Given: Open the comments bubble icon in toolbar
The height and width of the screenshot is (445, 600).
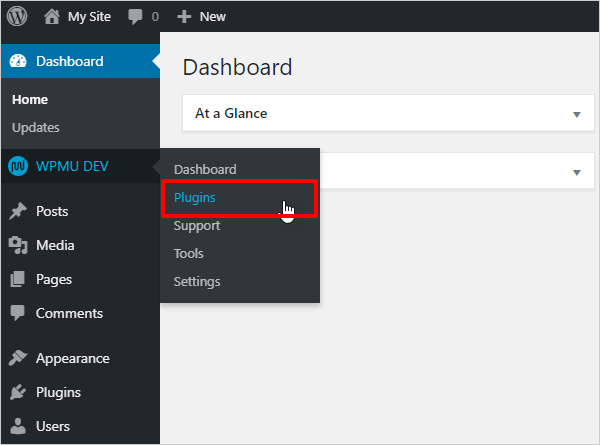Looking at the screenshot, I should [135, 16].
